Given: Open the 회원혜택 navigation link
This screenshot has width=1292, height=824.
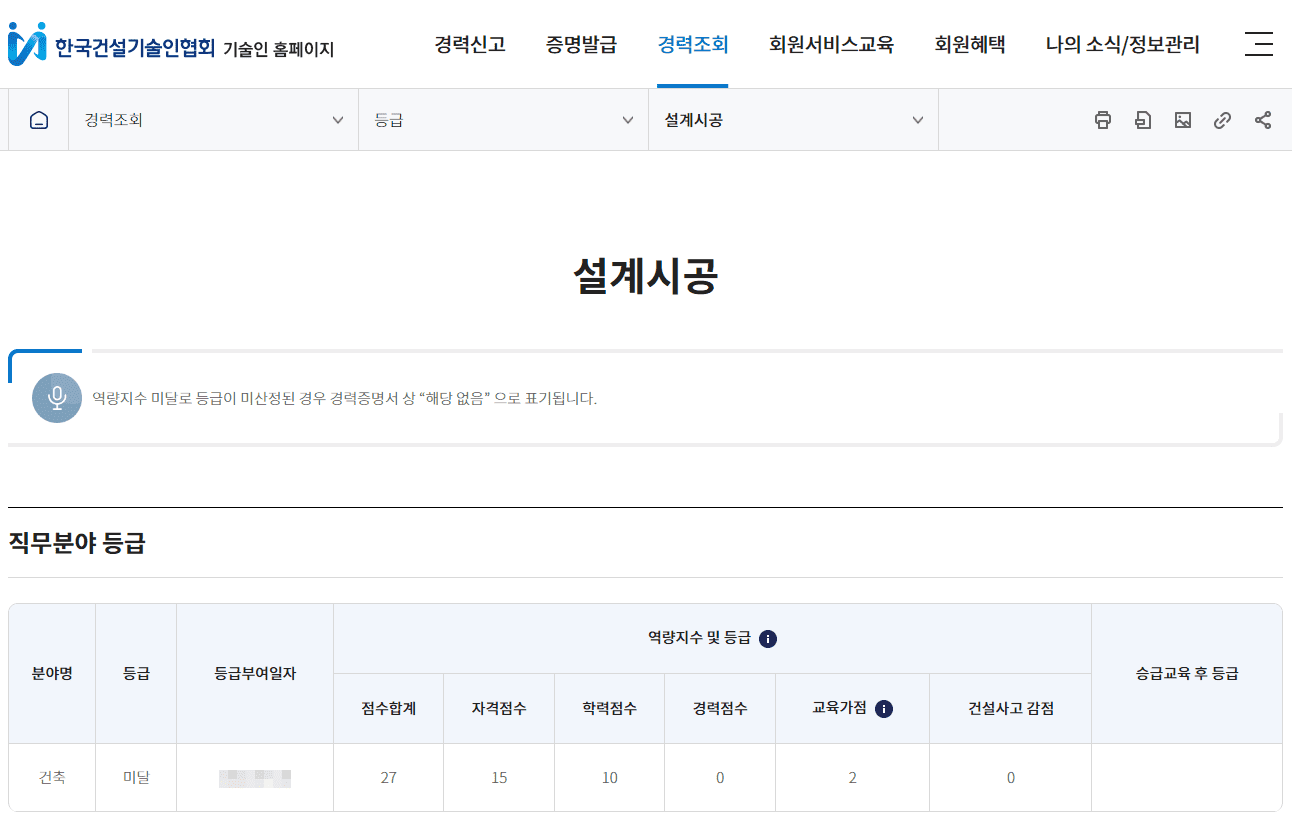Looking at the screenshot, I should coord(968,44).
